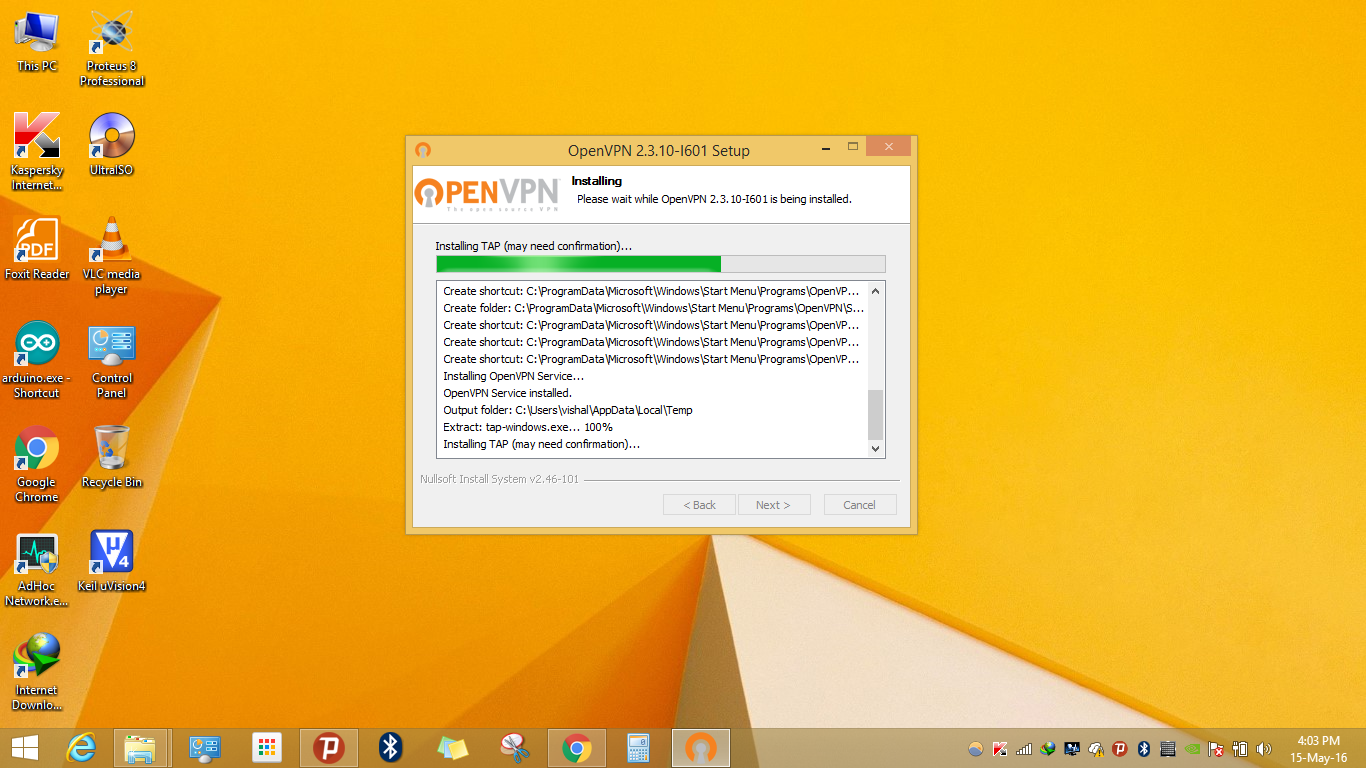Select the Kaspersky Internet Security desktop icon
The width and height of the screenshot is (1366, 768).
click(x=37, y=151)
